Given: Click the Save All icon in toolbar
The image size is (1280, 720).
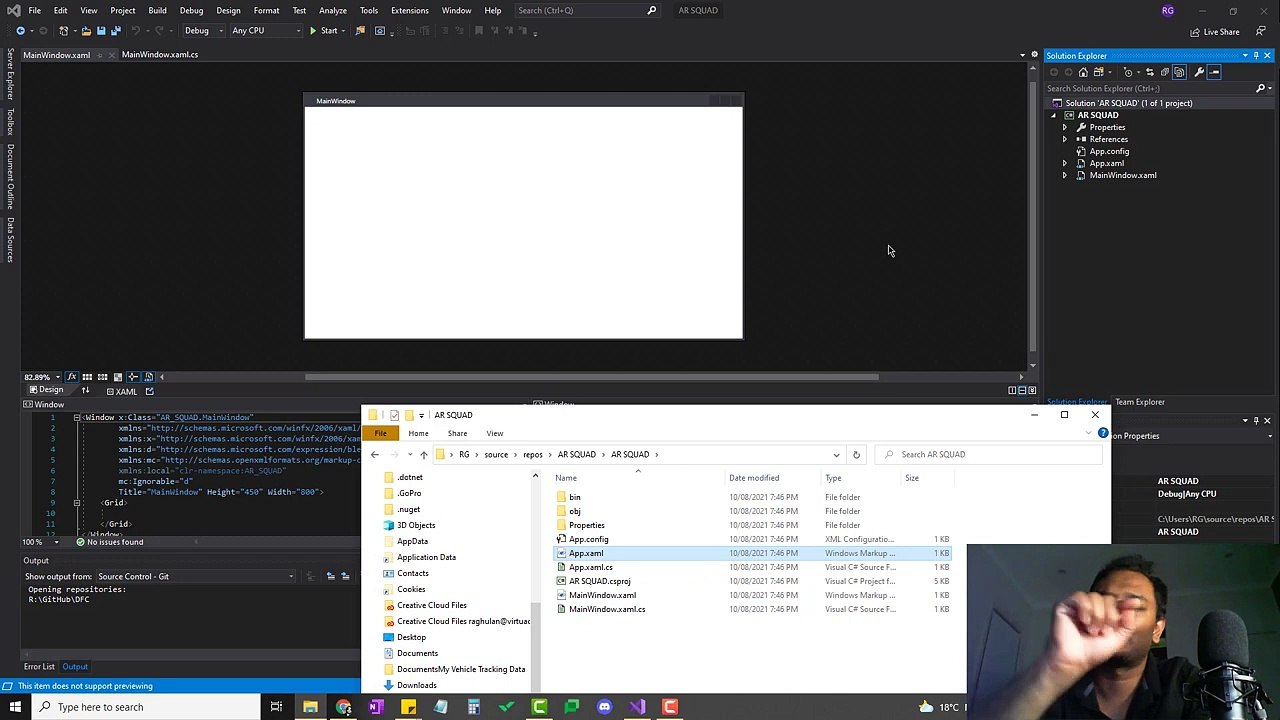Looking at the screenshot, I should coord(115,30).
